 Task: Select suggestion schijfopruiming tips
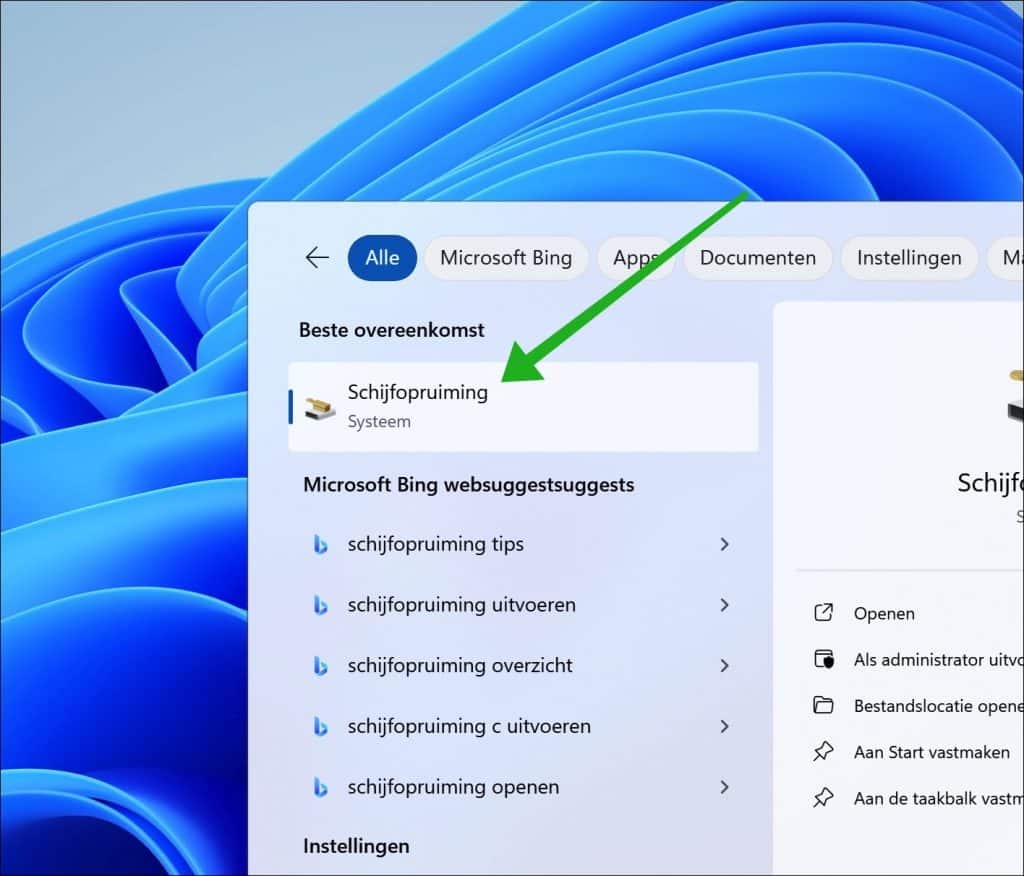pos(523,544)
